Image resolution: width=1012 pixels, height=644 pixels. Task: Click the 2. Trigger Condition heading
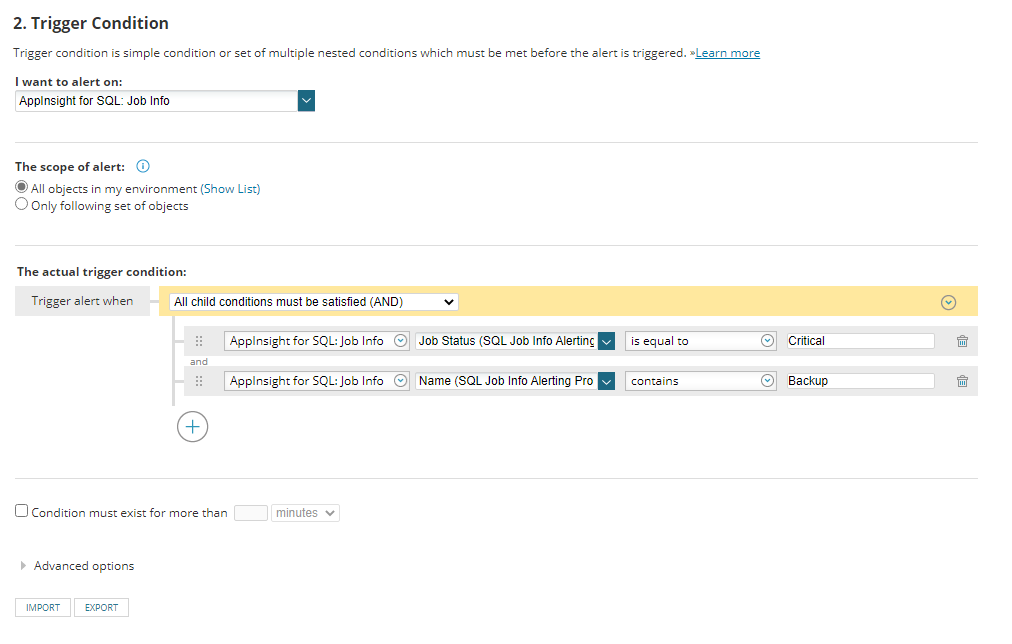pyautogui.click(x=91, y=23)
